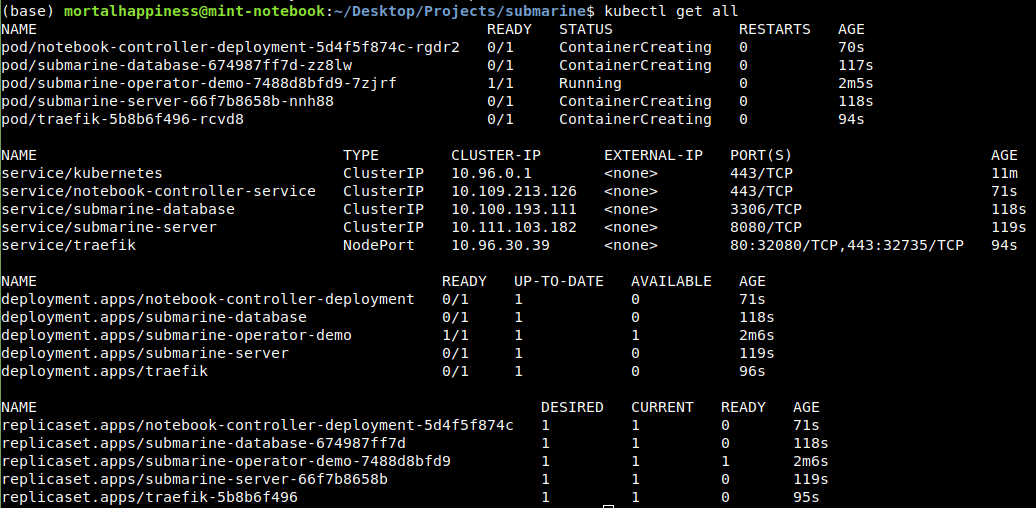Select deployment.apps/submarine-database name
The height and width of the screenshot is (508, 1036).
click(x=154, y=317)
